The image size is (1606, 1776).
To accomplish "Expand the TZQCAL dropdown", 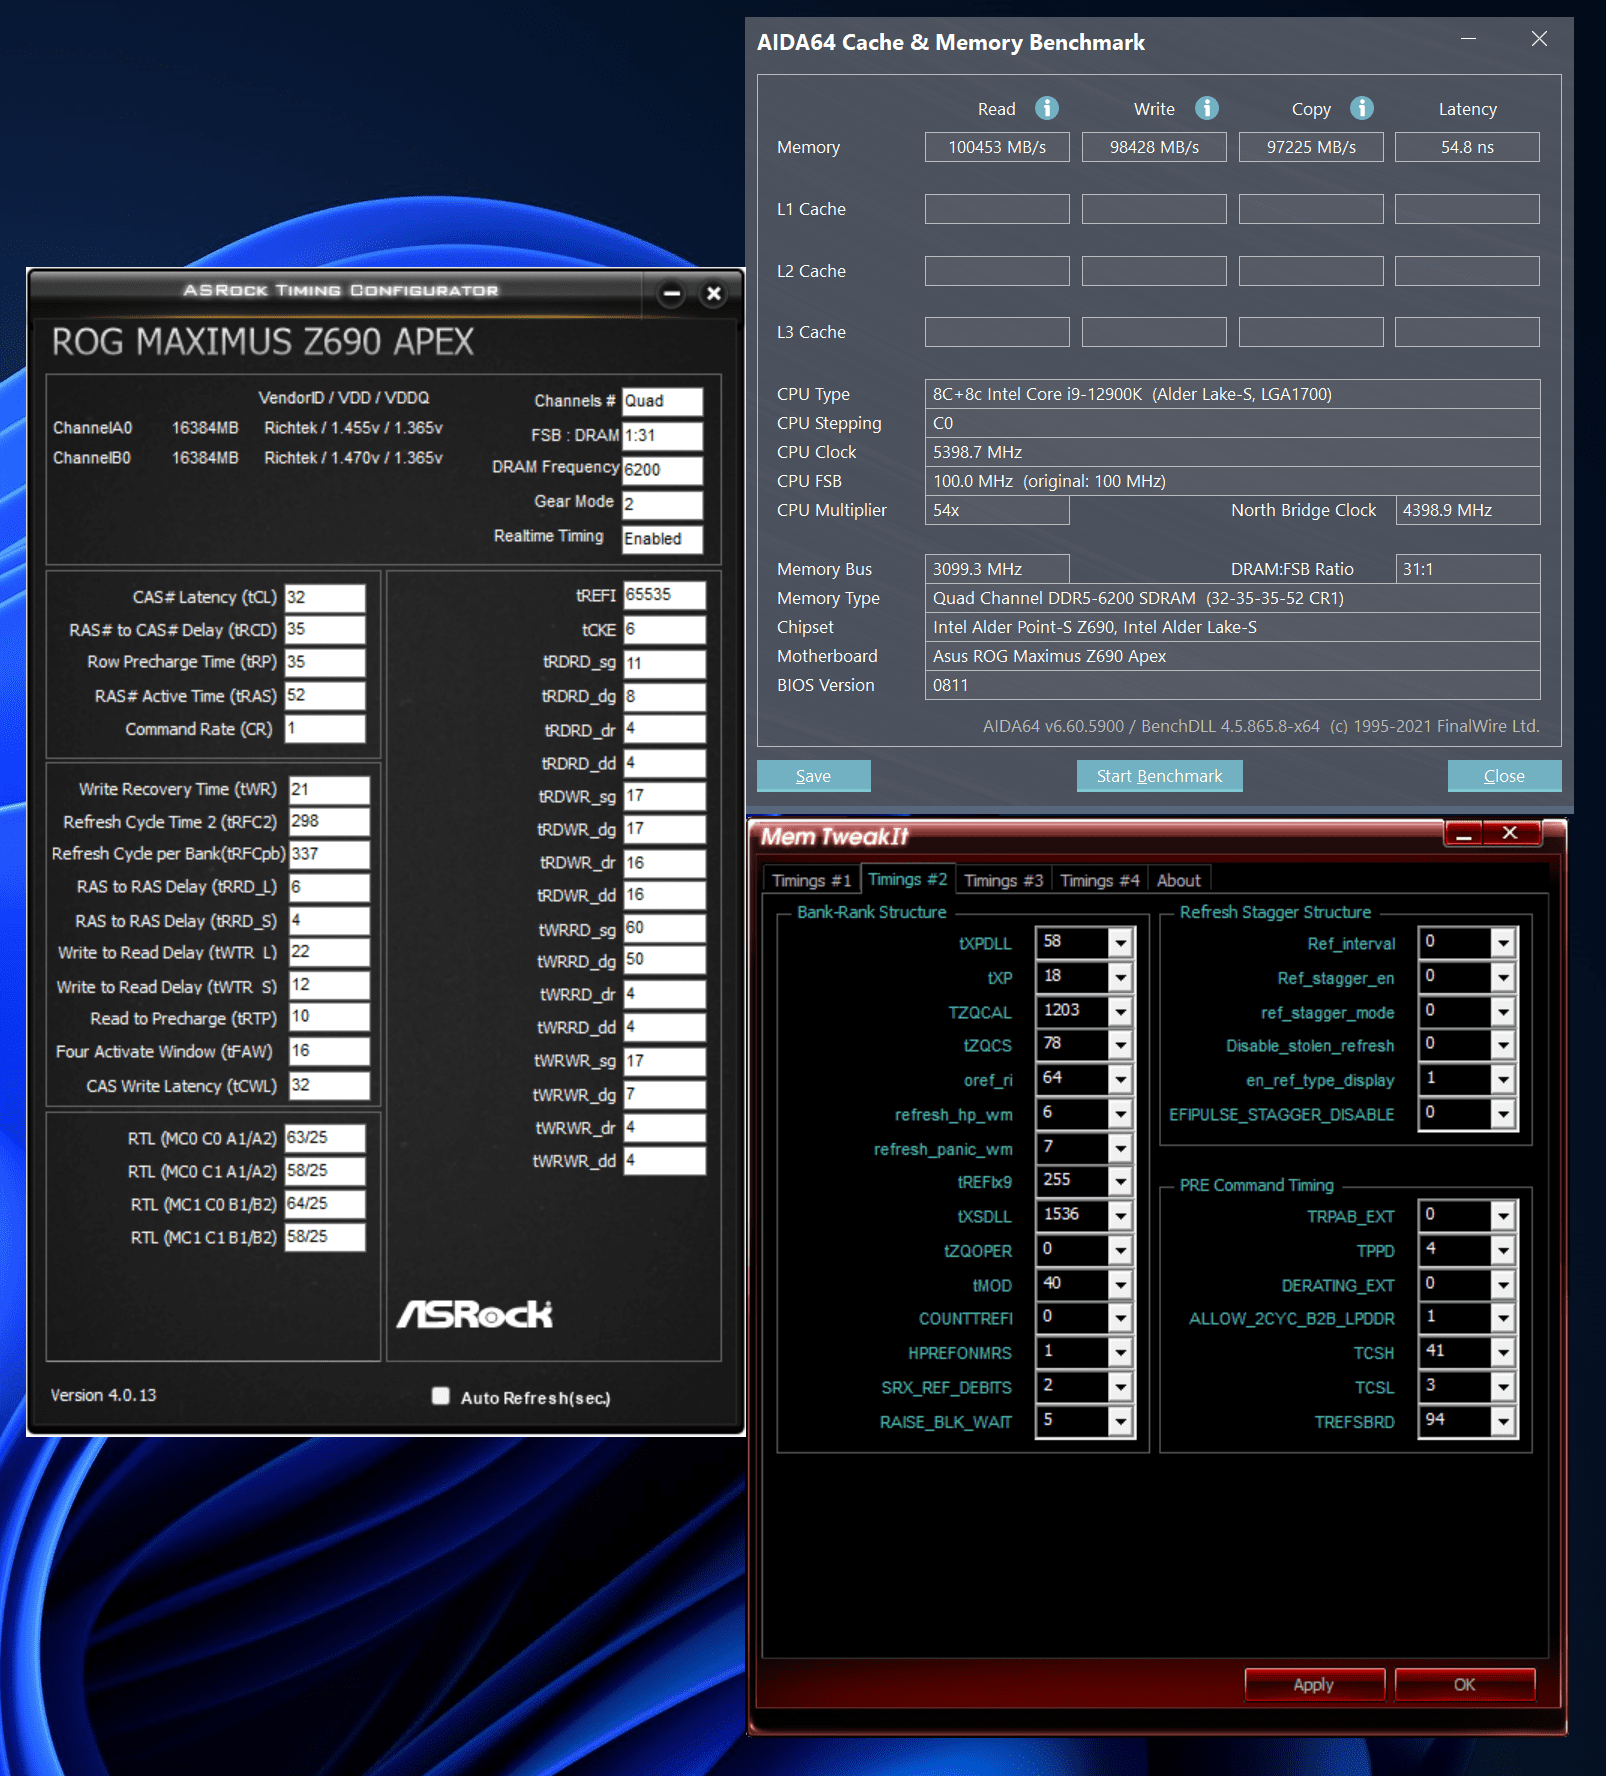I will tap(1121, 1012).
